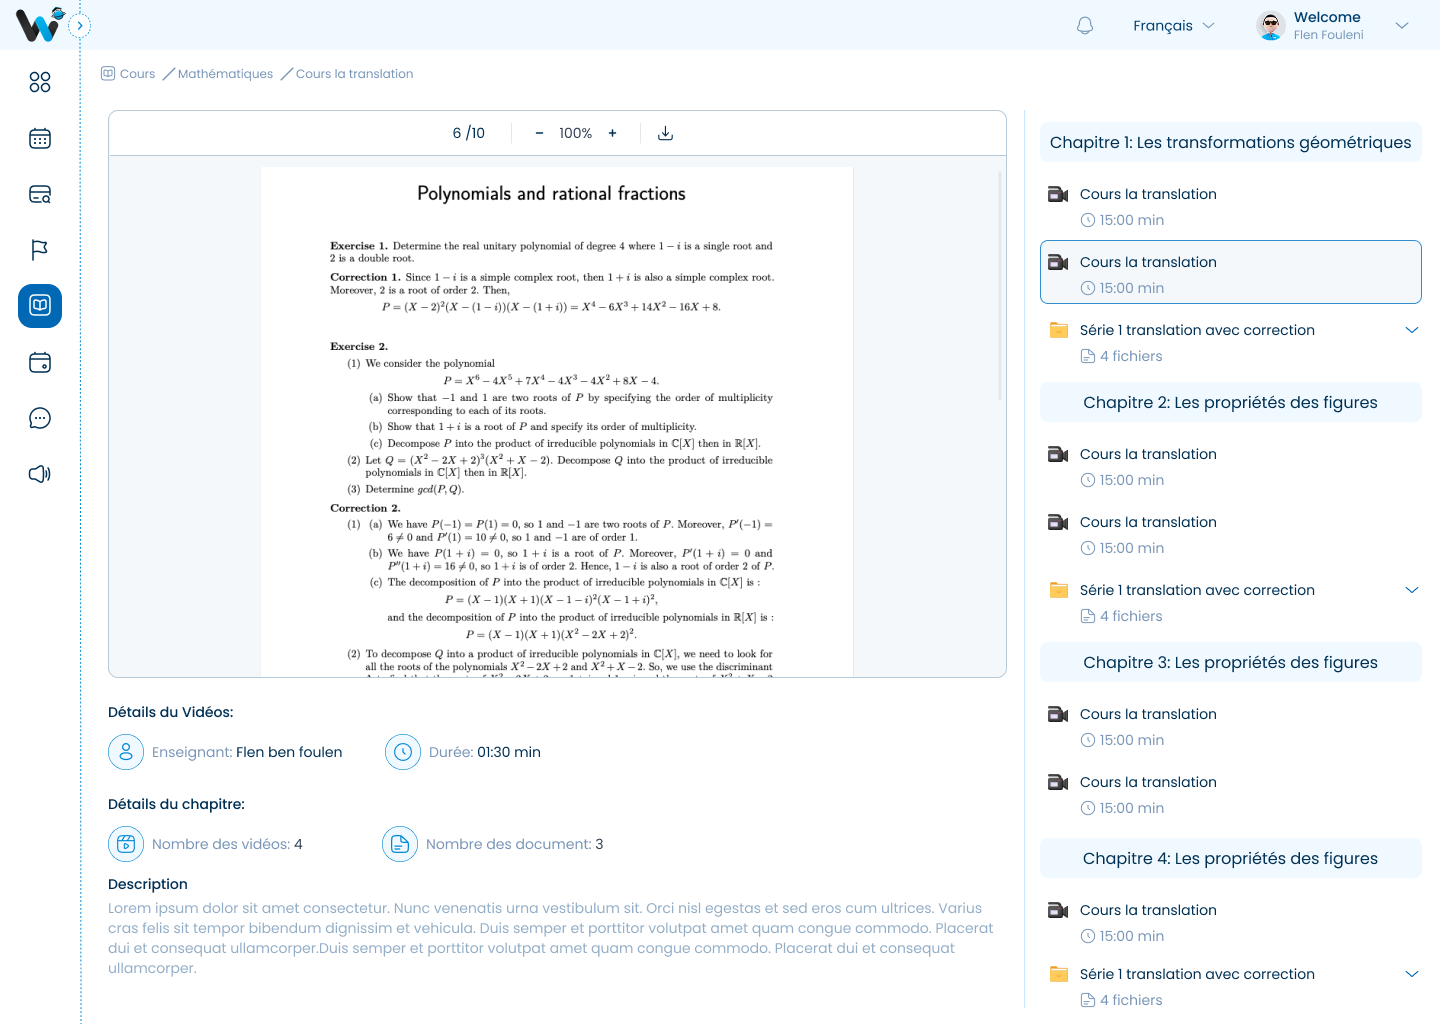Open Chapitre 3: Les propriétés des figures header
Image resolution: width=1440 pixels, height=1024 pixels.
coord(1231,662)
